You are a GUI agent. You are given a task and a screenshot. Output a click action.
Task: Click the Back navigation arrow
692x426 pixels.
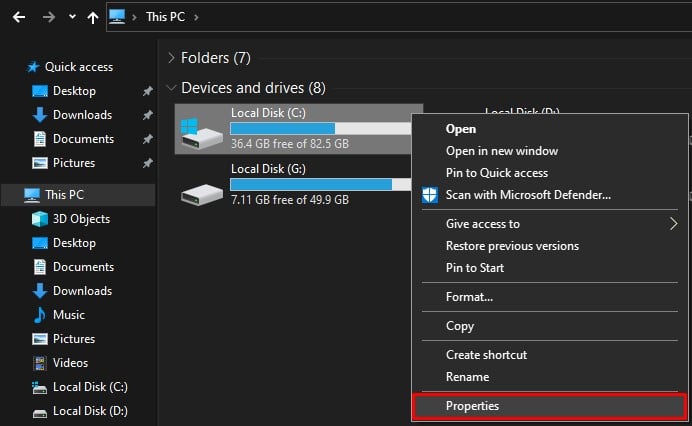click(x=18, y=17)
